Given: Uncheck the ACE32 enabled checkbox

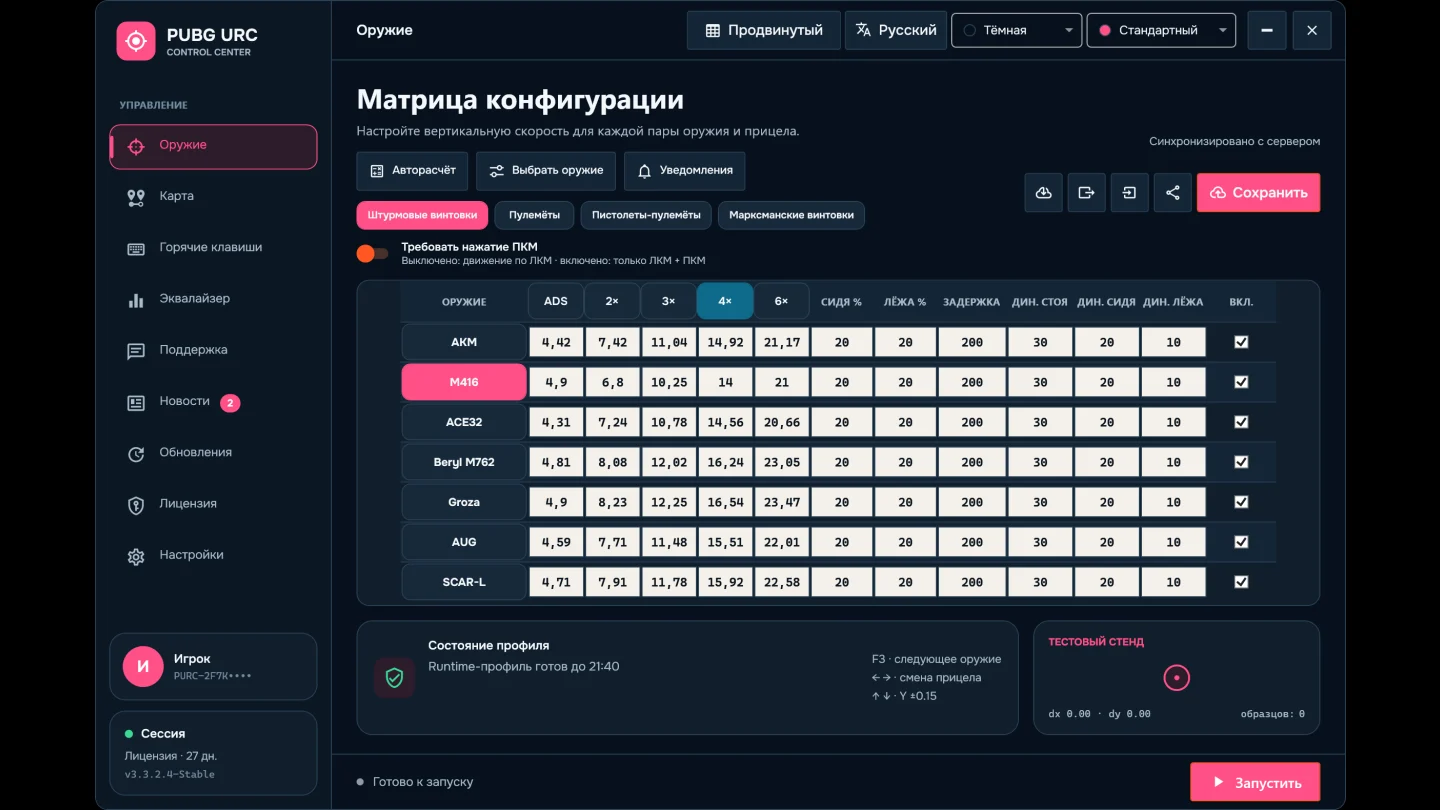Looking at the screenshot, I should (1241, 422).
